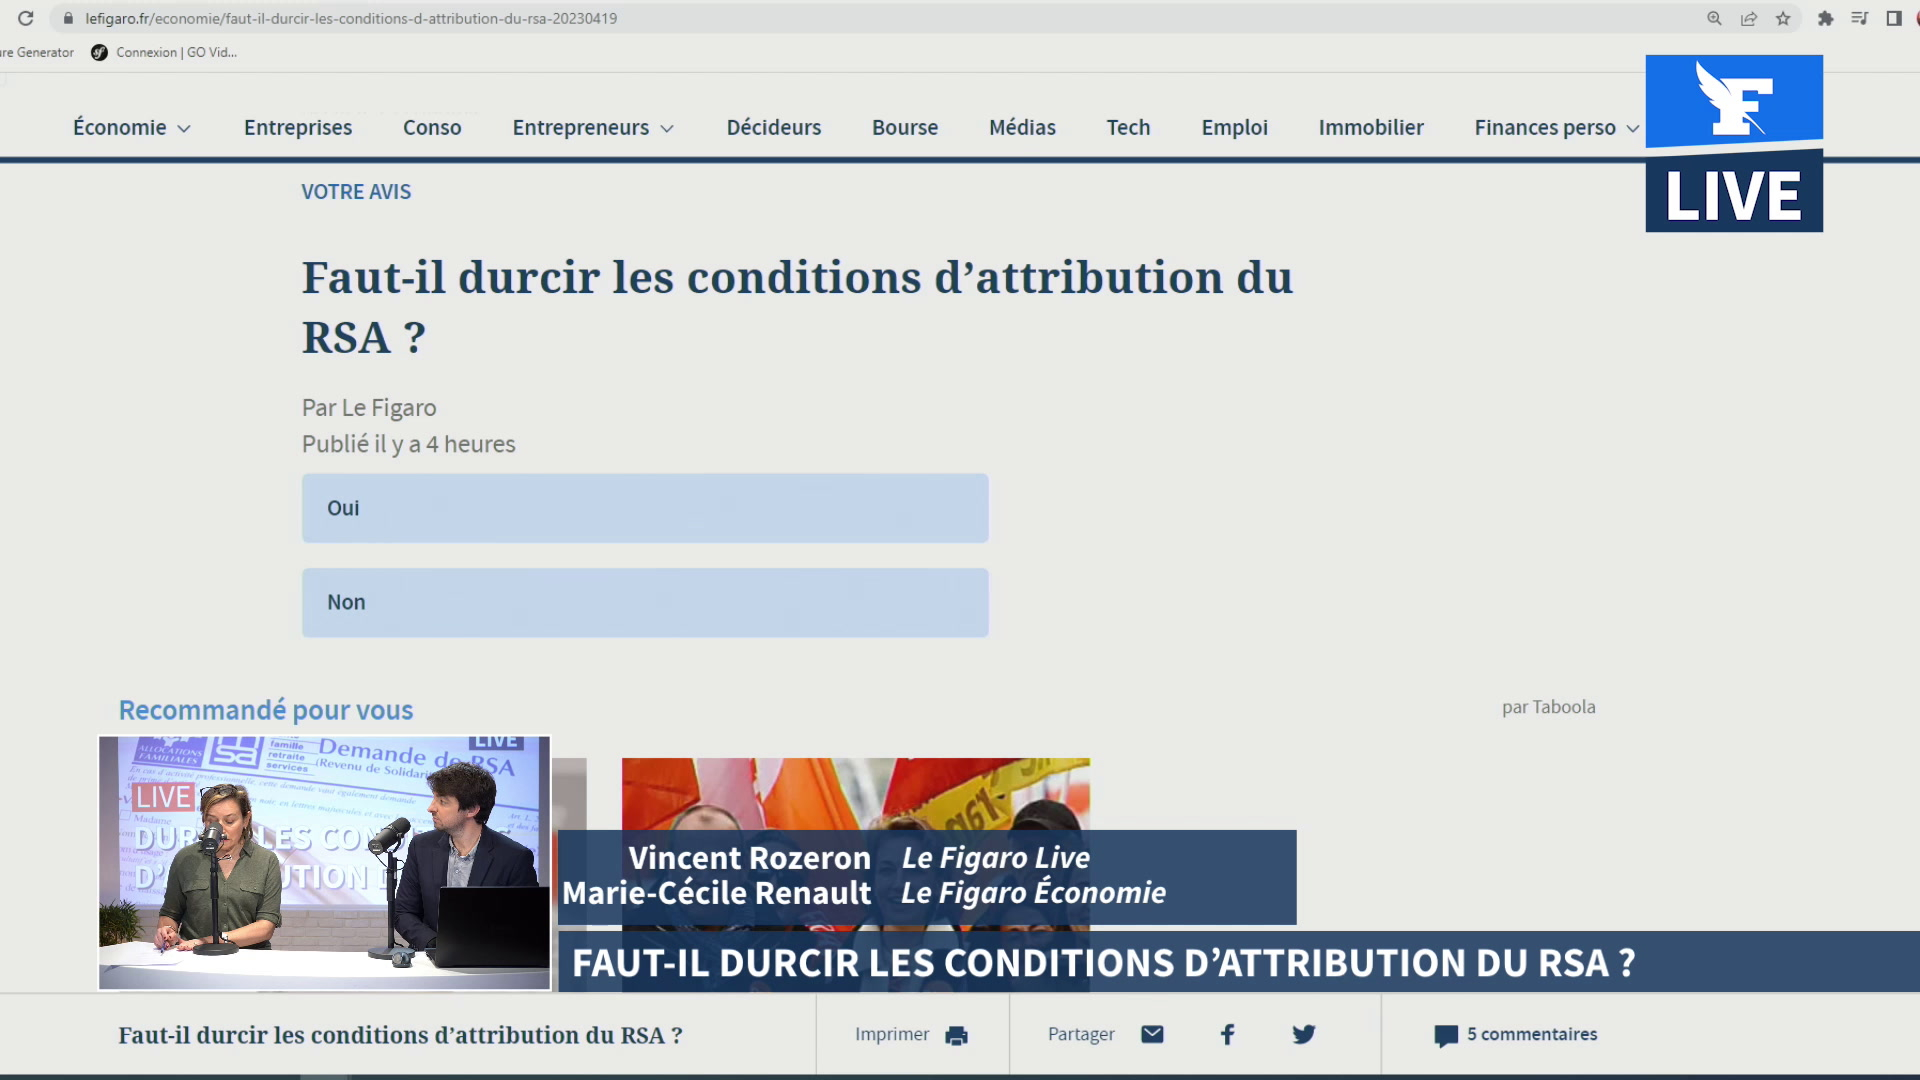The width and height of the screenshot is (1920, 1080).
Task: Open the Médias section
Action: (x=1022, y=127)
